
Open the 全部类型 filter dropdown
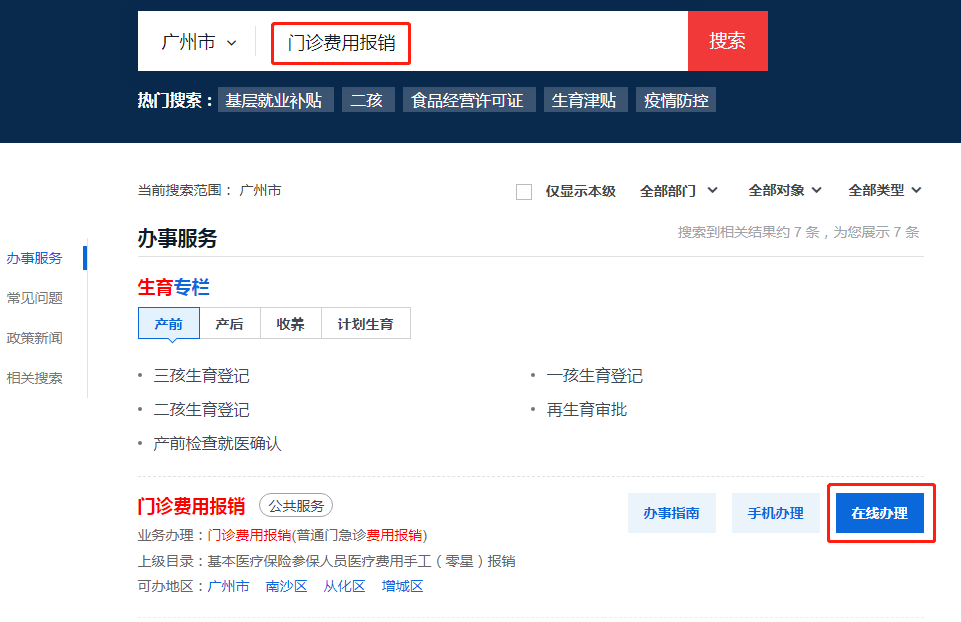pos(884,190)
